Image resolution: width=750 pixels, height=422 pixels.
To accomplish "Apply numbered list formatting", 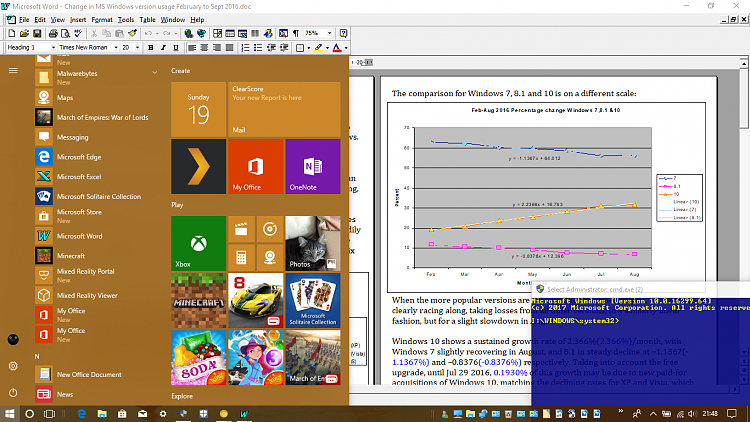I will [x=245, y=47].
